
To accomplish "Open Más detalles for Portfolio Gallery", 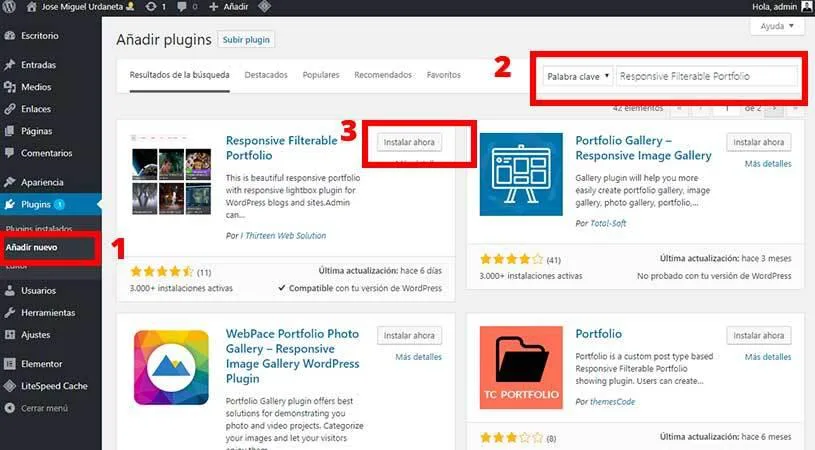I will coord(768,164).
